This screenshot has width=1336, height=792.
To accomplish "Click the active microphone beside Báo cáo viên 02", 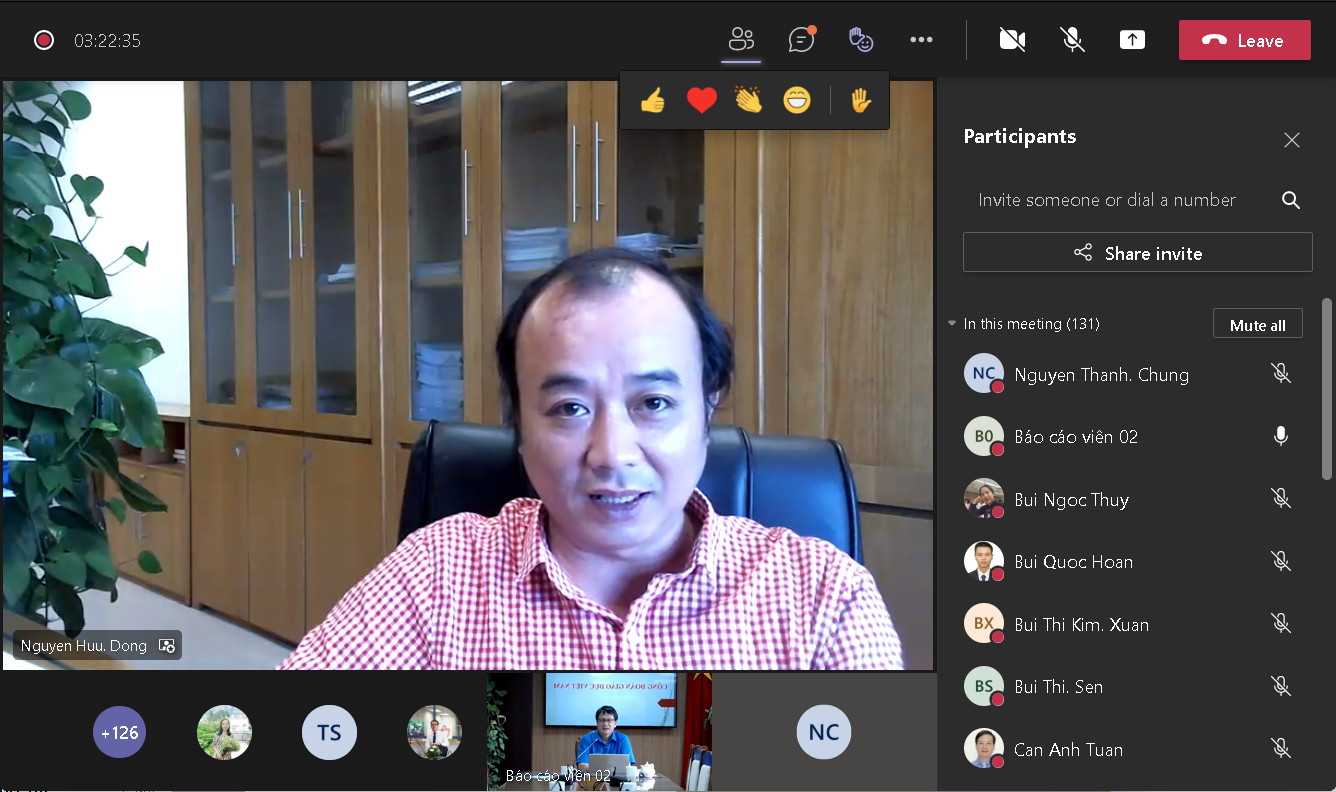I will tap(1280, 436).
